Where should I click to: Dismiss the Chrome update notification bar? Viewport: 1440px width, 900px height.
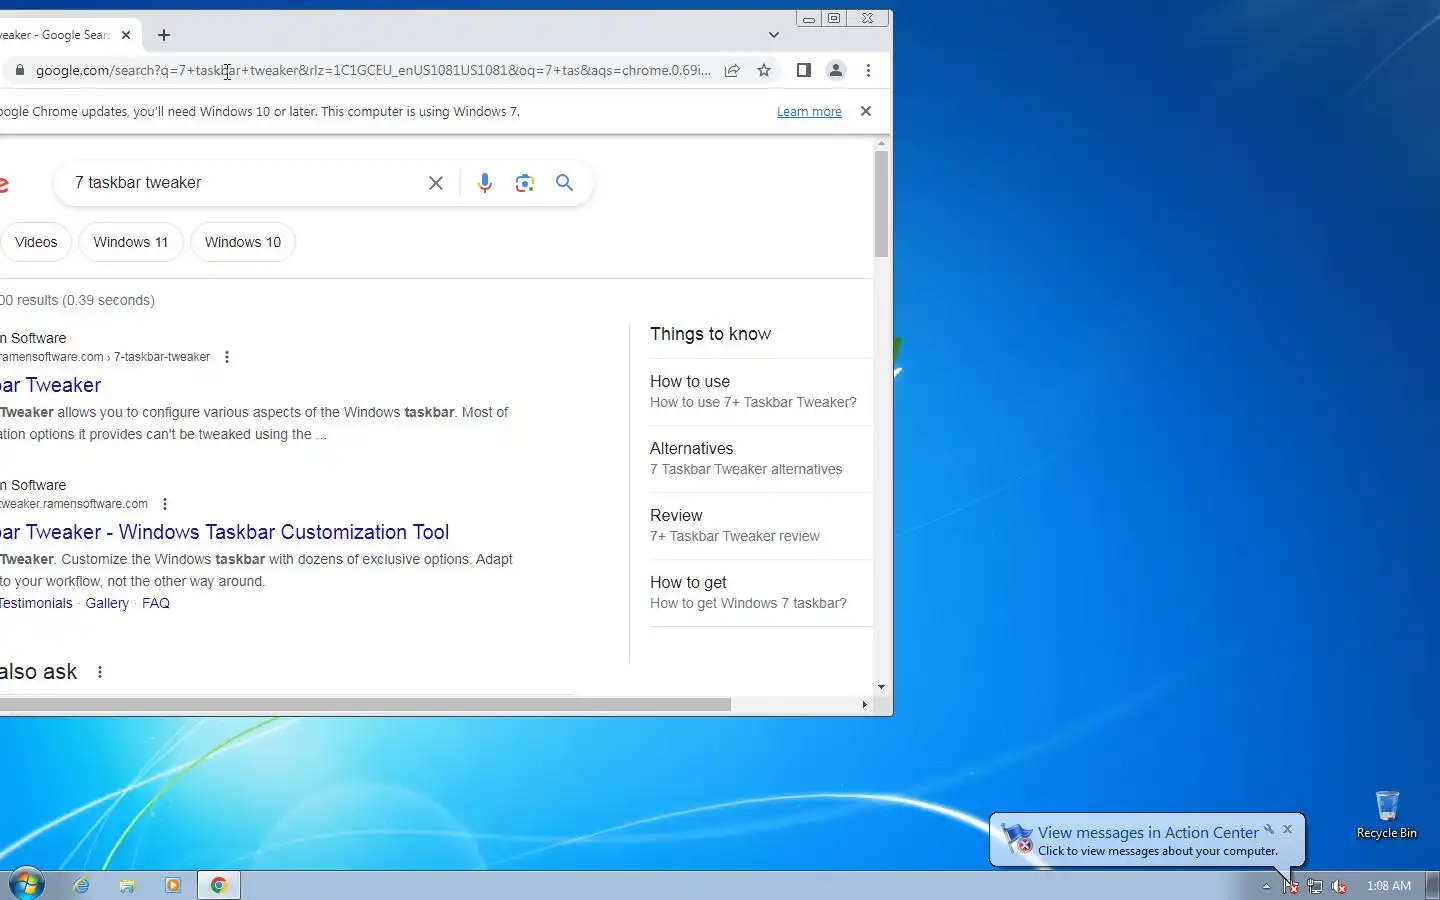pos(866,111)
